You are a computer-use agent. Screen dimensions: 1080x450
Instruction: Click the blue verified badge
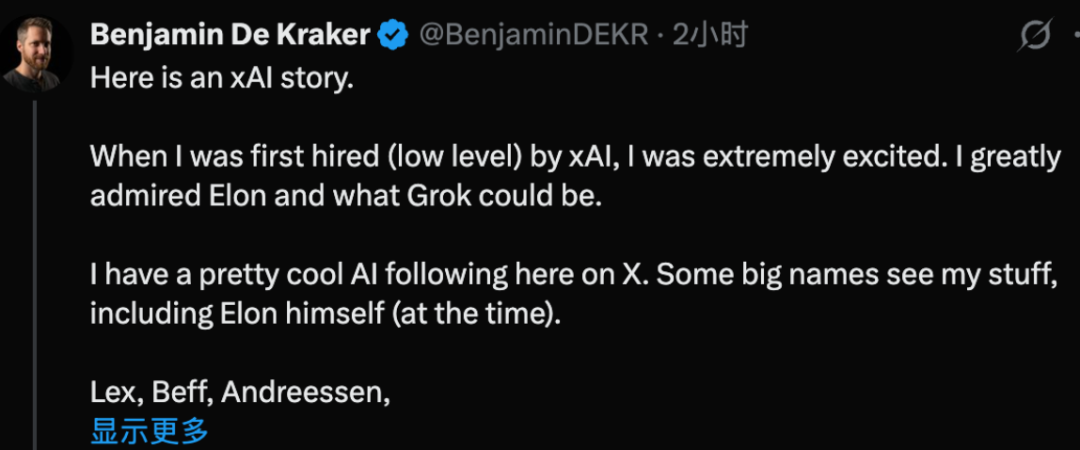[x=392, y=36]
